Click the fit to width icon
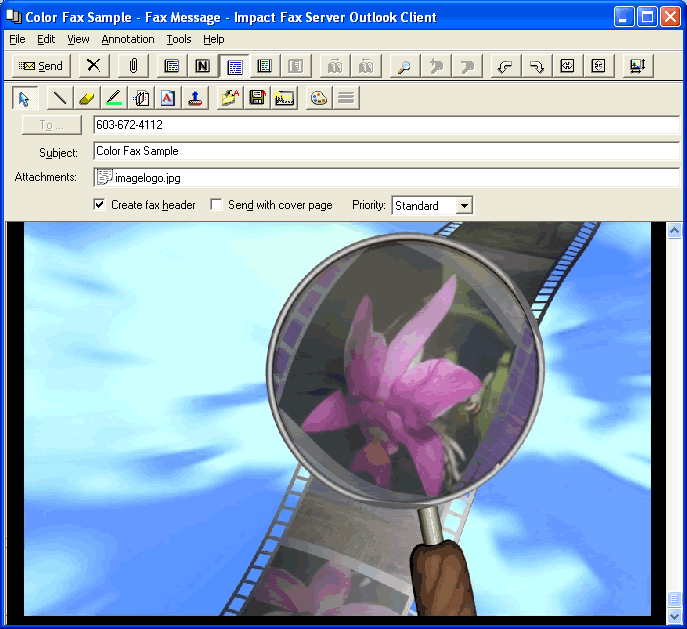Viewport: 687px width, 629px height. pos(567,66)
